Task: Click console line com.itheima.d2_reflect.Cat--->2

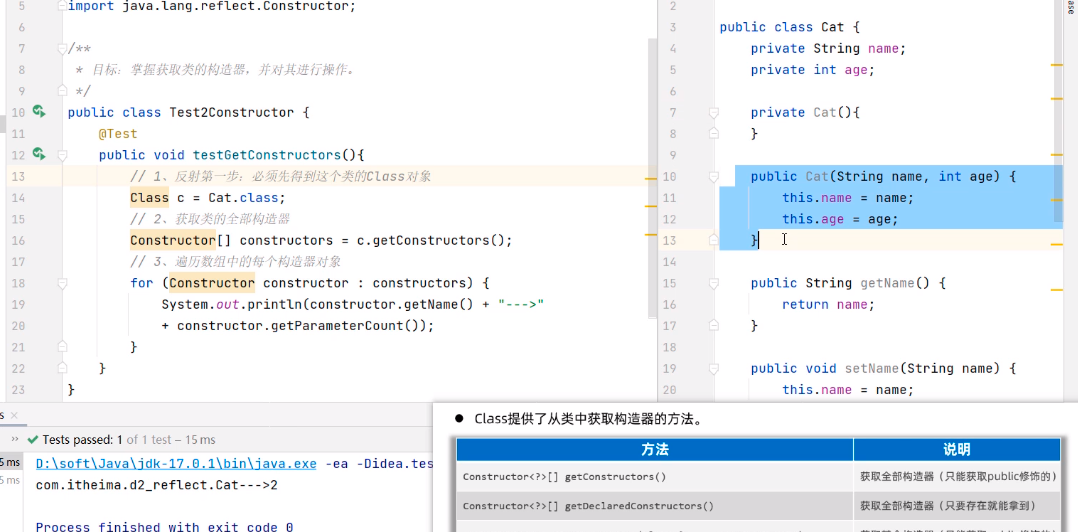Action: pos(157,485)
